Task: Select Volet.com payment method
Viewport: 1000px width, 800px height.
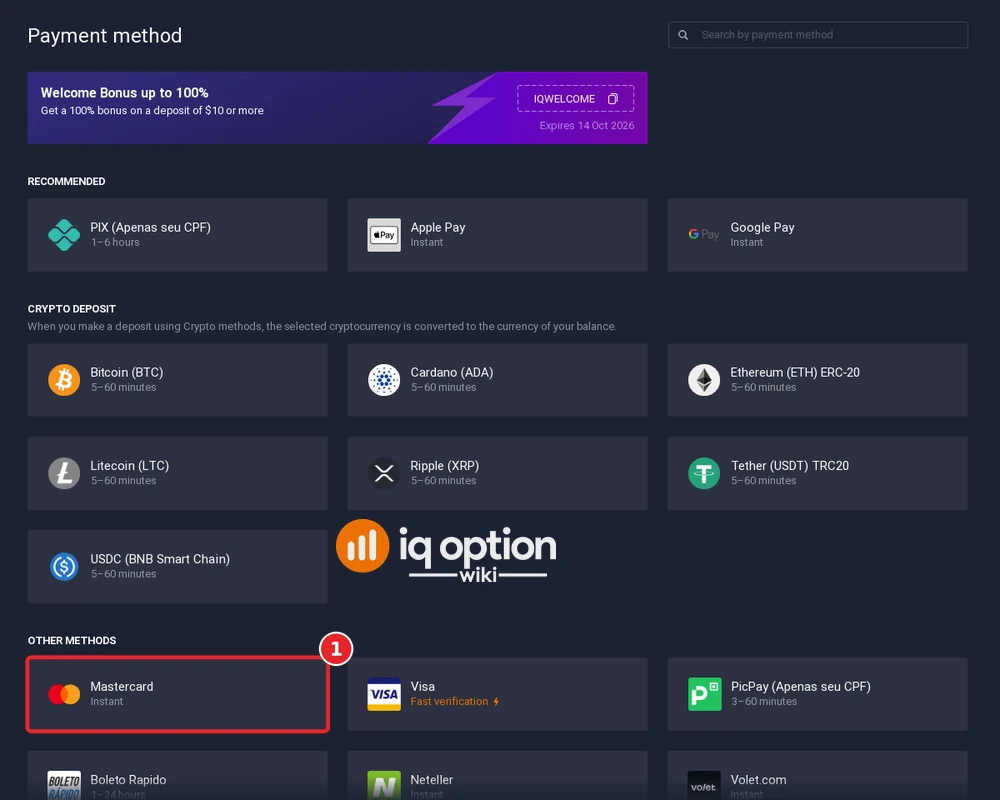Action: tap(818, 776)
